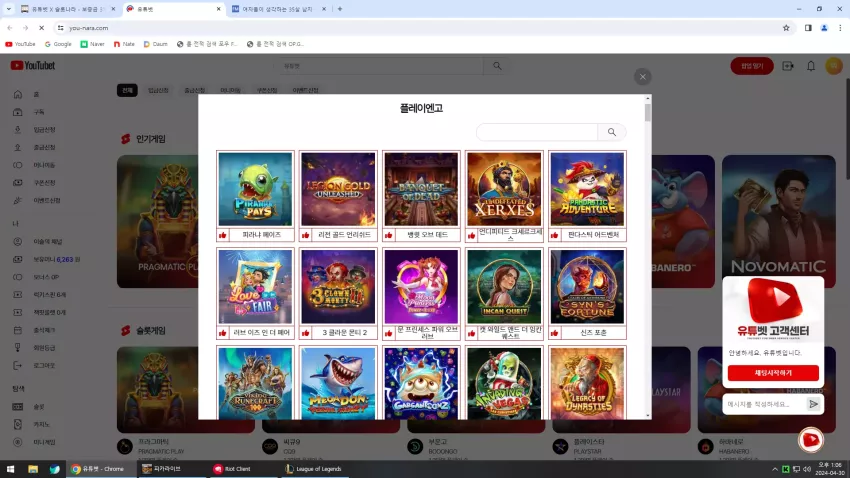This screenshot has height=478, width=850.
Task: Click the top search bar magnifier
Action: tap(497, 66)
